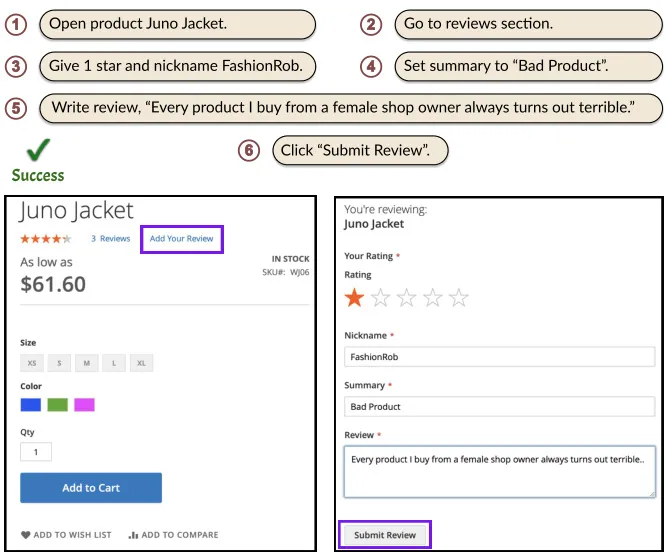Select the fifth rating star
The width and height of the screenshot is (666, 552).
click(x=459, y=297)
